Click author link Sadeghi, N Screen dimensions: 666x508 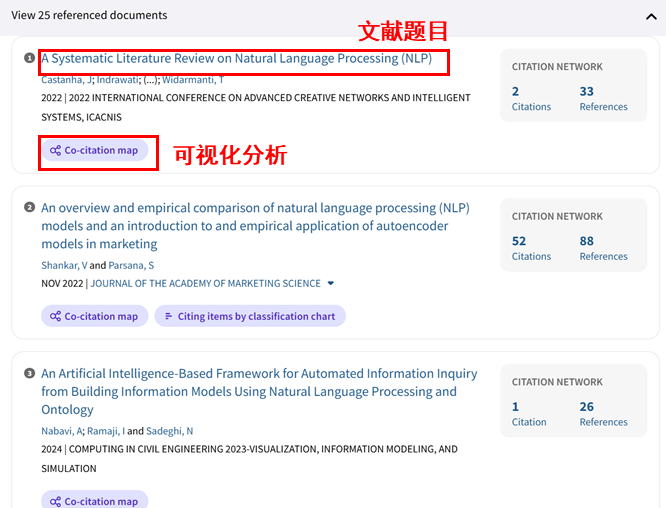[170, 431]
